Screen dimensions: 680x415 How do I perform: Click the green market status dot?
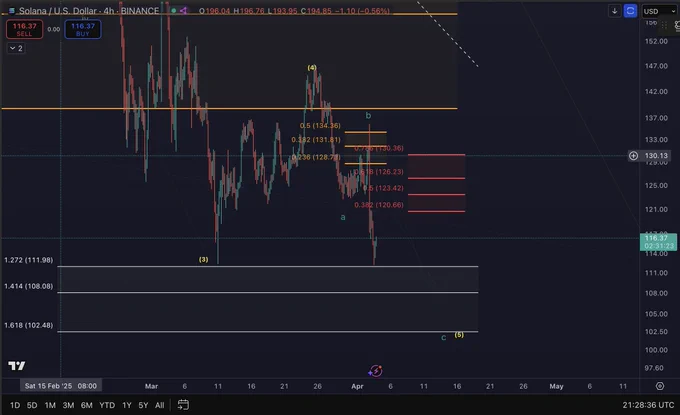tap(174, 10)
